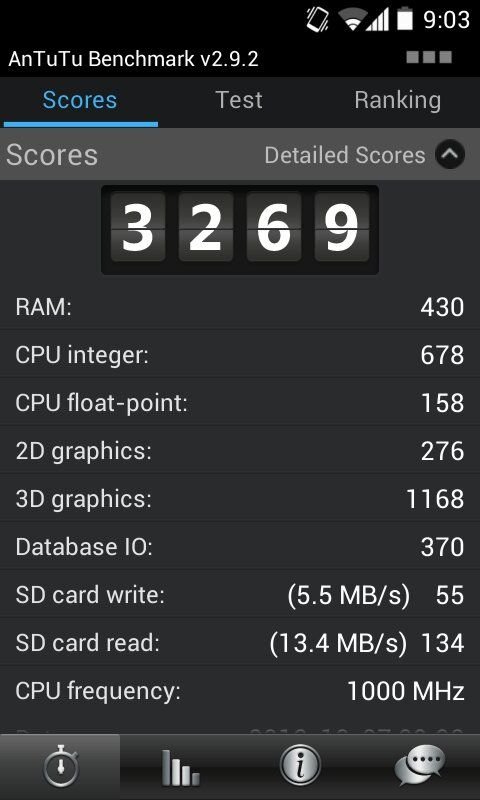Select the 3D graphics score row
The height and width of the screenshot is (800, 480).
[x=240, y=499]
